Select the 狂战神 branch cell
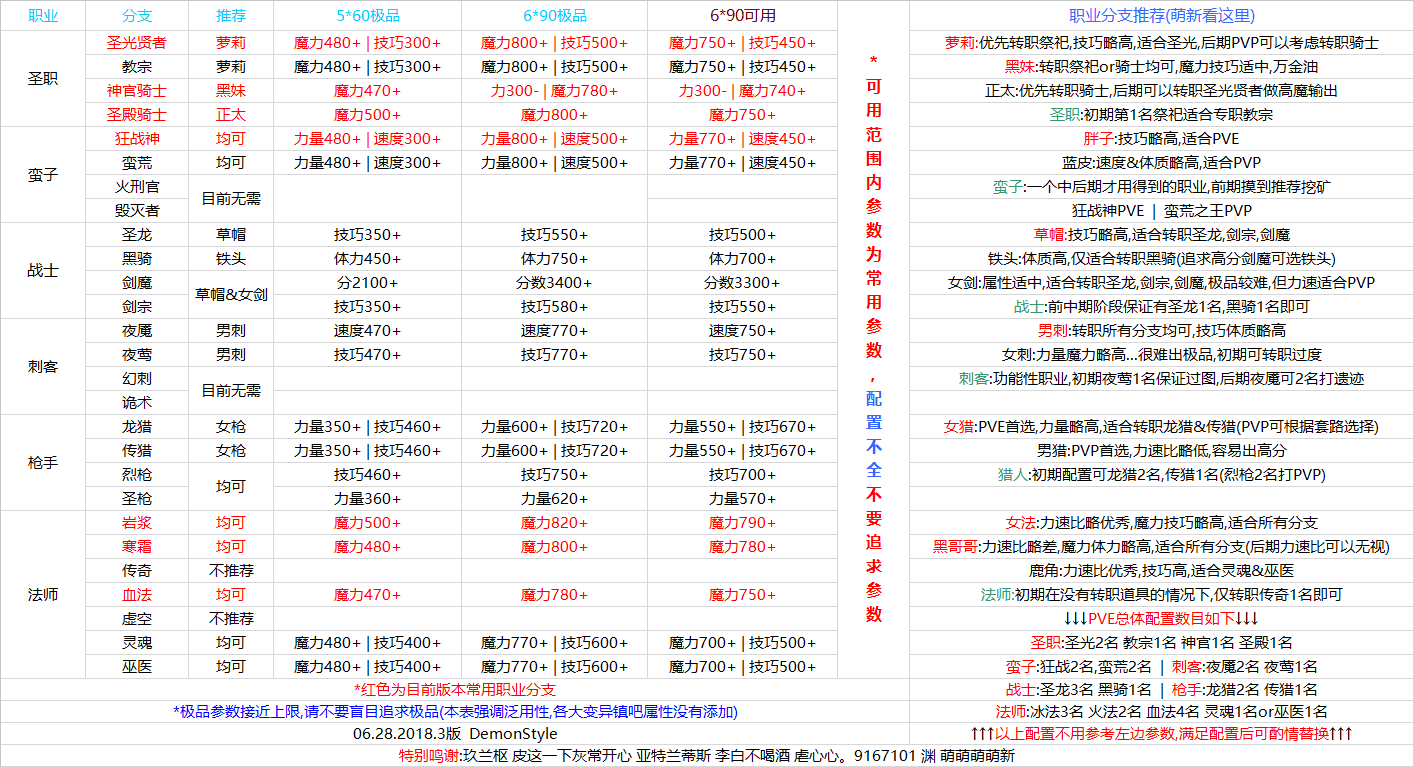 pyautogui.click(x=137, y=139)
